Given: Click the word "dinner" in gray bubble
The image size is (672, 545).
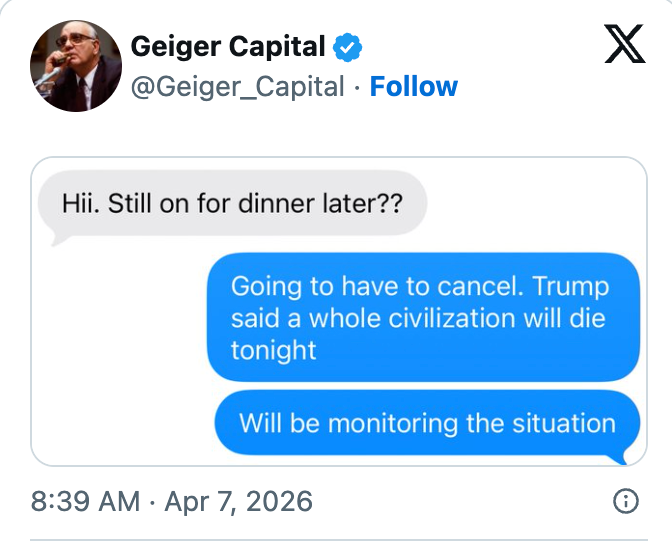Looking at the screenshot, I should point(277,203).
